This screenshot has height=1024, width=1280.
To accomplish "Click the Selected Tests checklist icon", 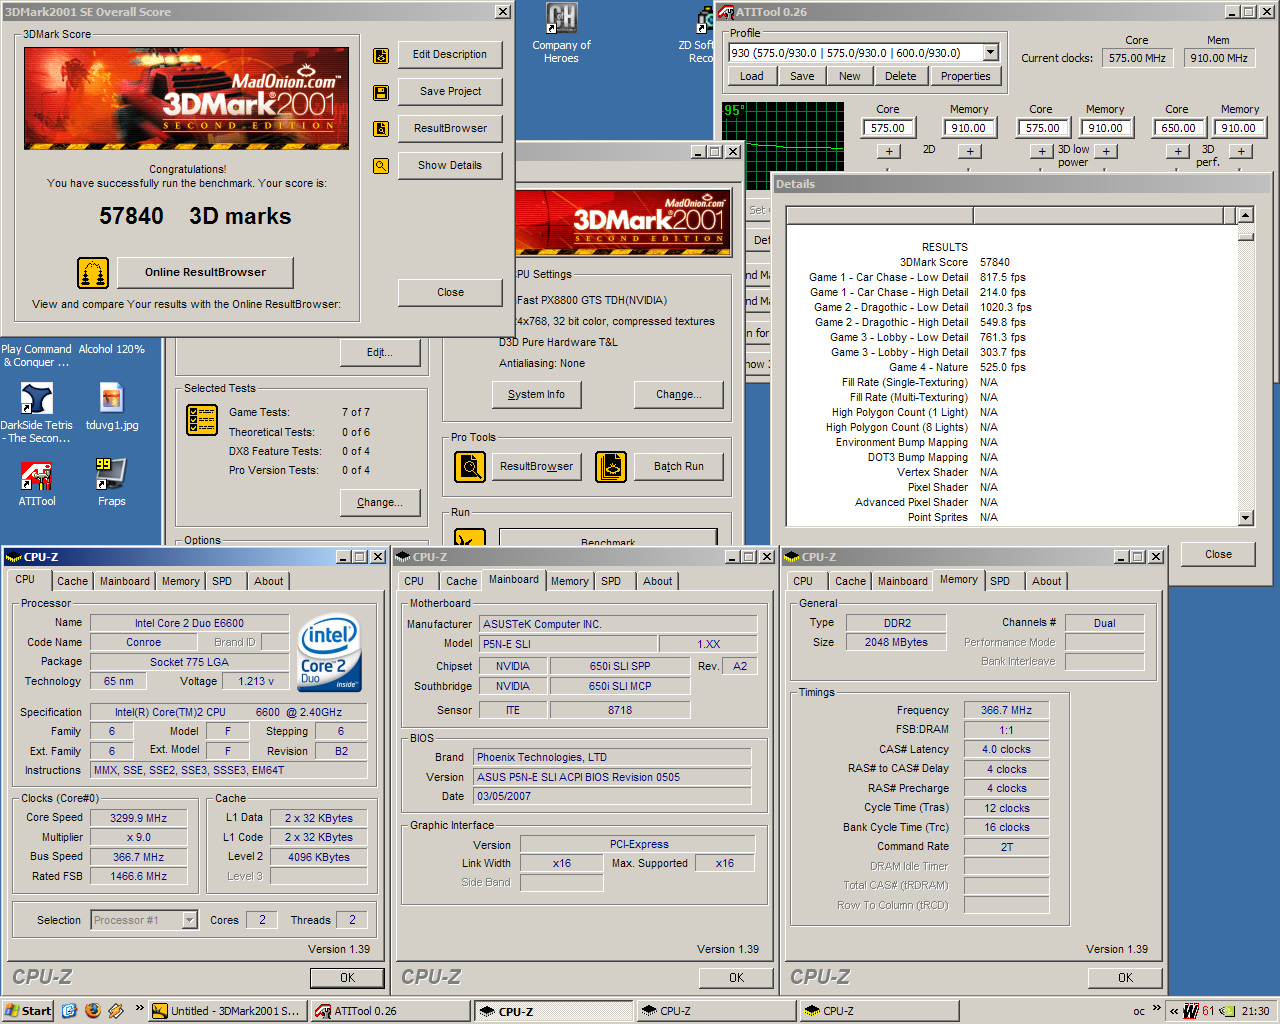I will pos(202,420).
